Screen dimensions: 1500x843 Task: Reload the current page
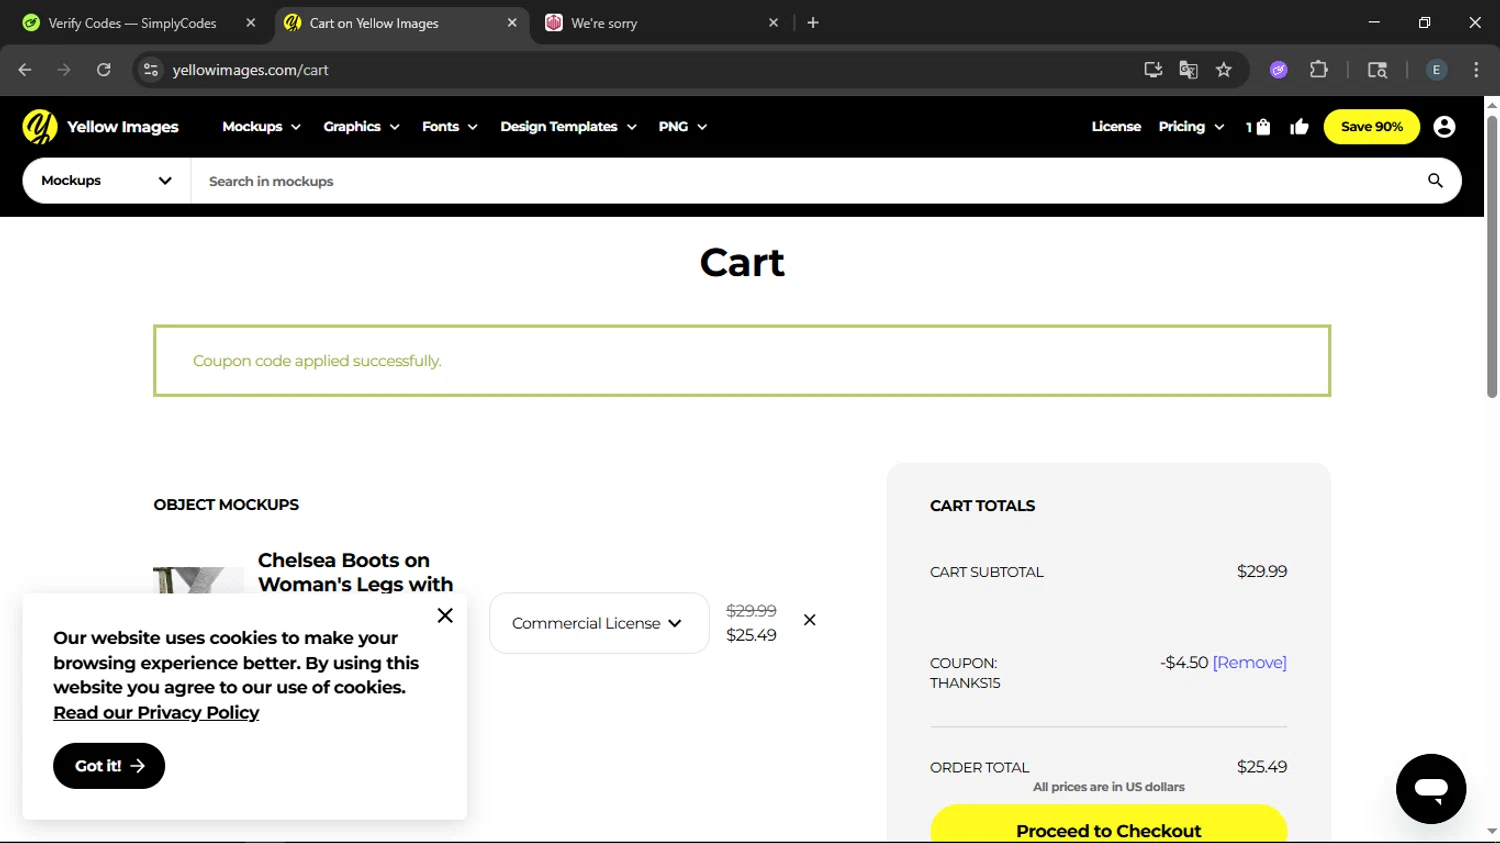(103, 70)
